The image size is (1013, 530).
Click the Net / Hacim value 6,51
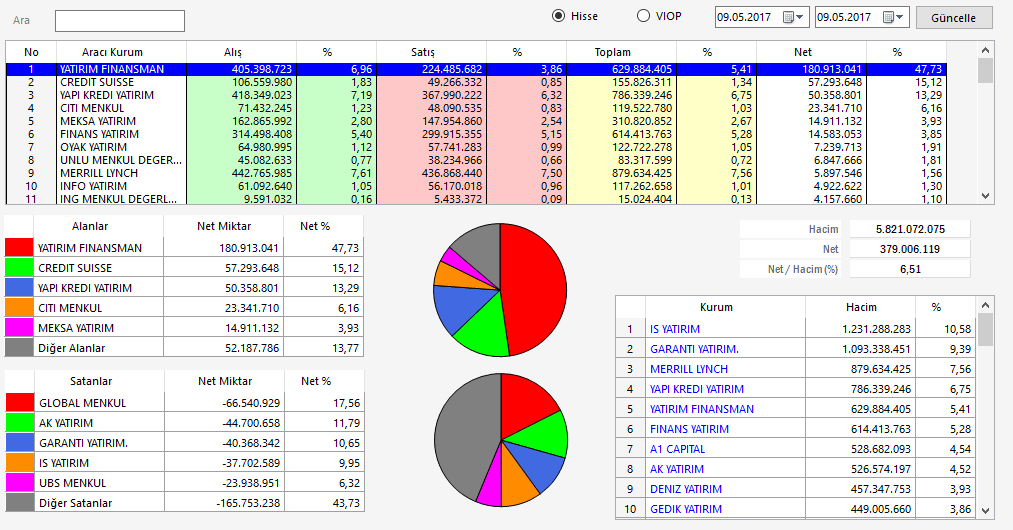pos(910,269)
